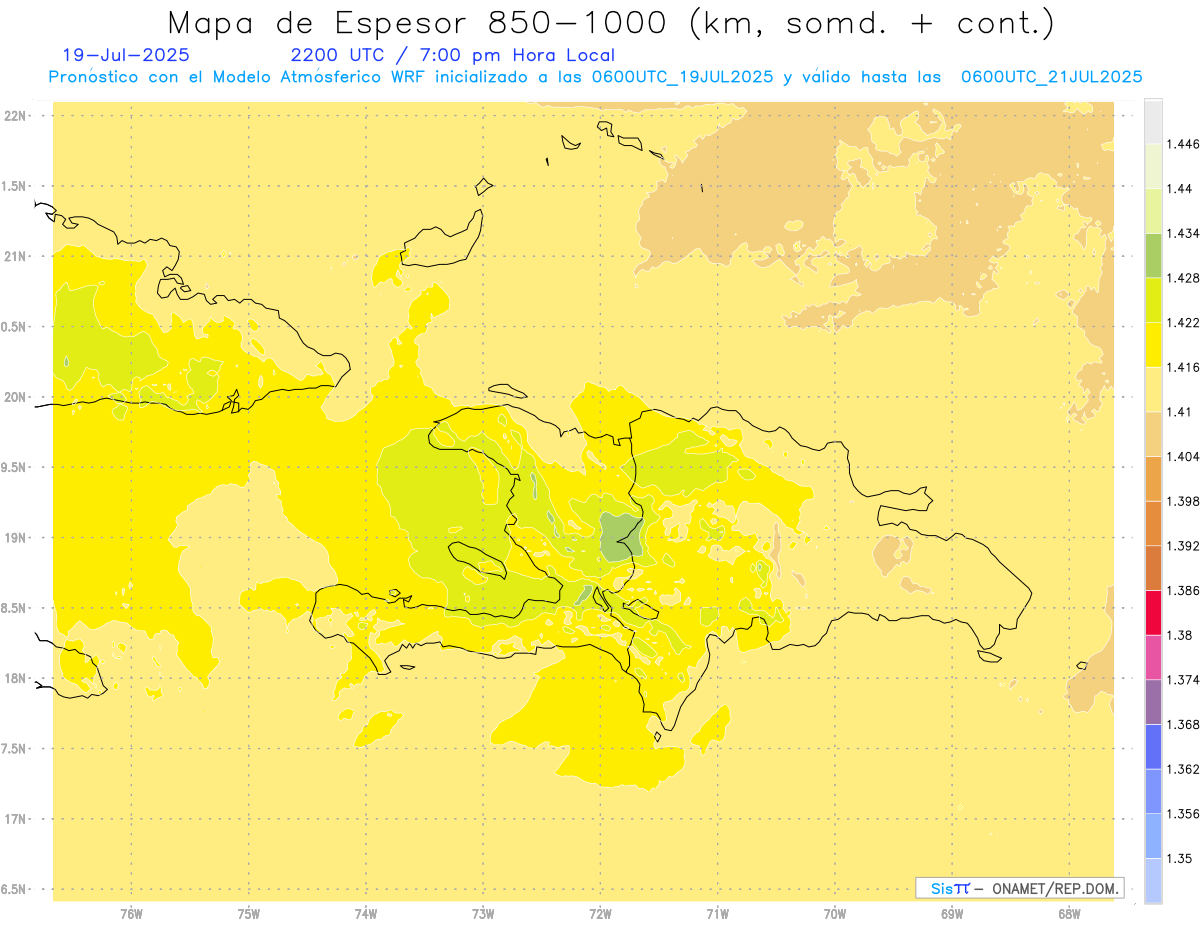This screenshot has width=1200, height=927.
Task: Click the '22N' latitude label
Action: coord(15,115)
